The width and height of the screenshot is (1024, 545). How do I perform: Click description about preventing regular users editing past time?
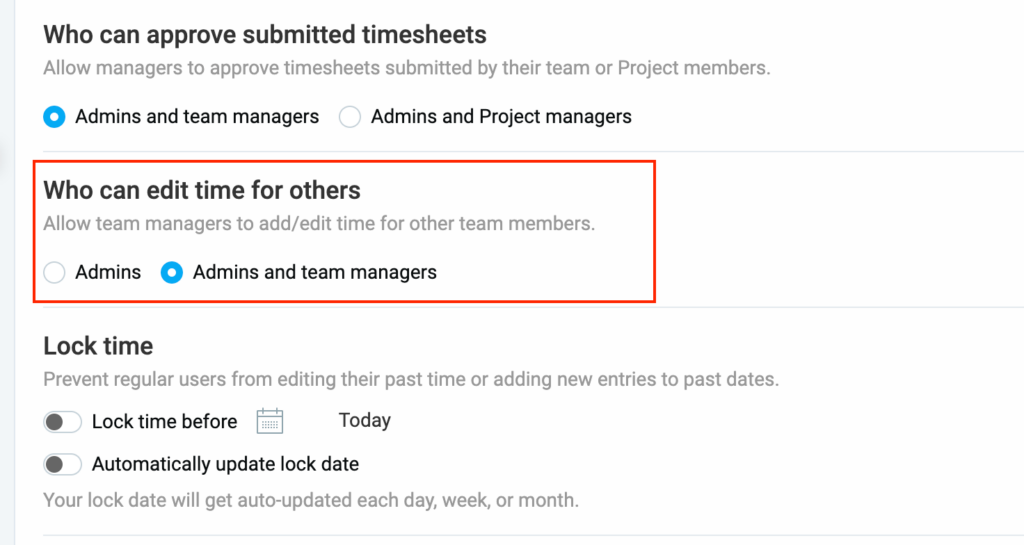pyautogui.click(x=410, y=380)
